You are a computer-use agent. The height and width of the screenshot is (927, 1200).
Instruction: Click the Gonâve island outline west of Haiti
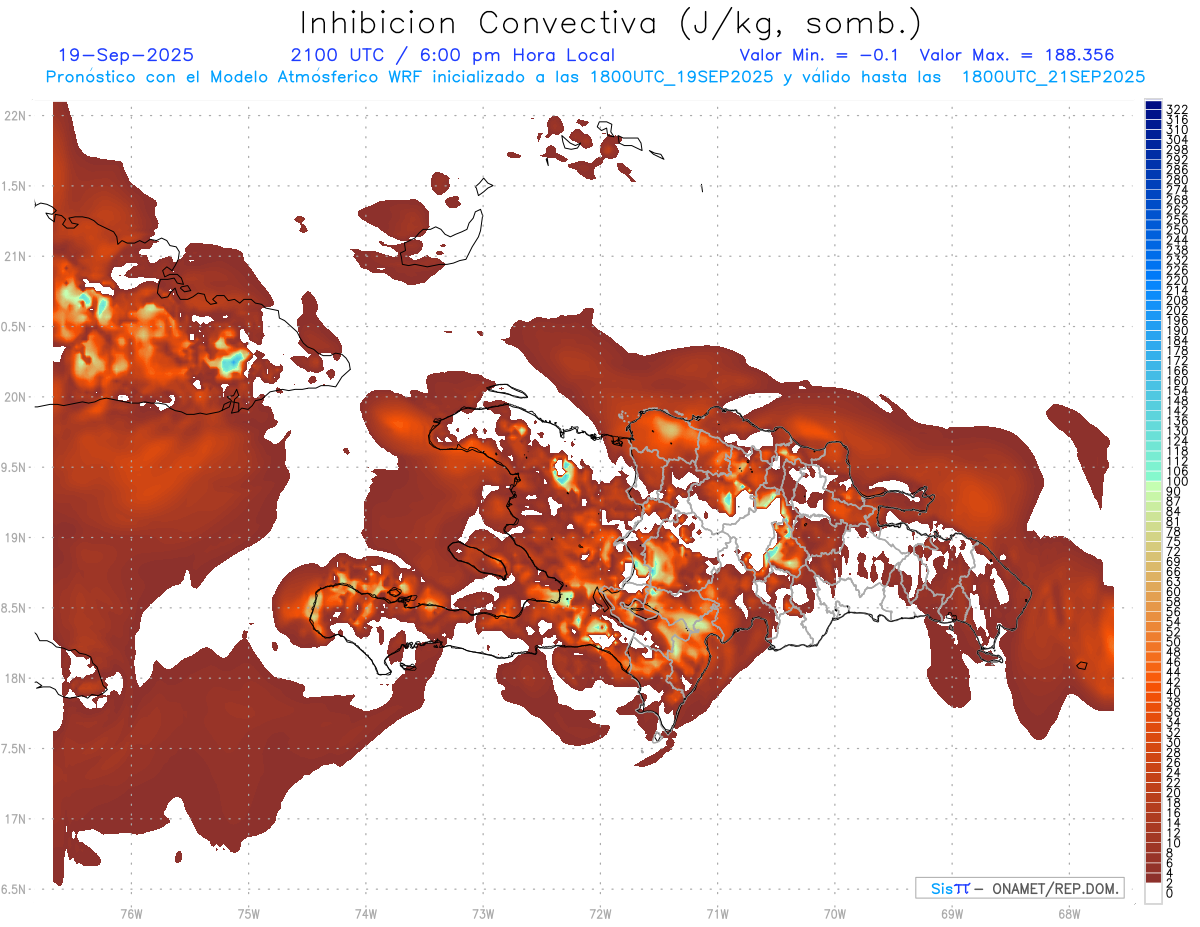click(x=479, y=559)
